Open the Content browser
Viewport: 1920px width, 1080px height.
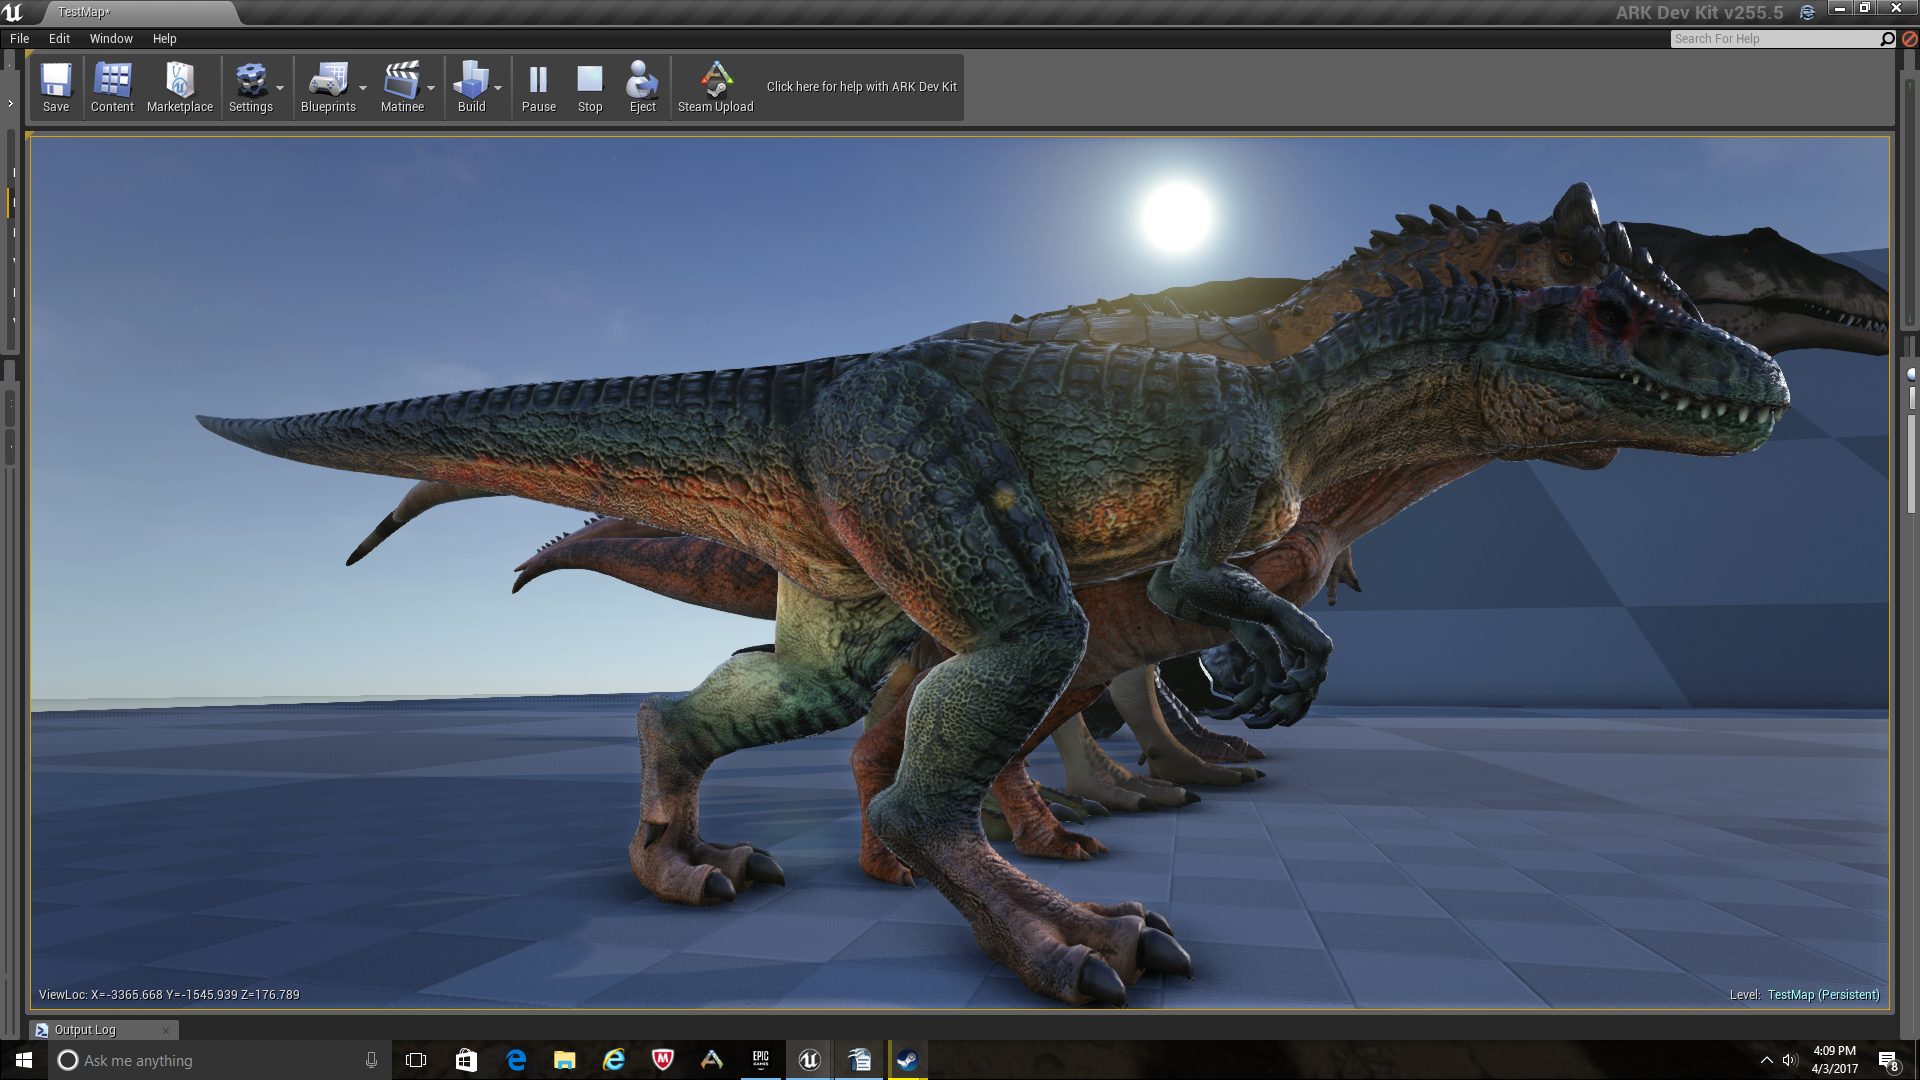pyautogui.click(x=112, y=88)
